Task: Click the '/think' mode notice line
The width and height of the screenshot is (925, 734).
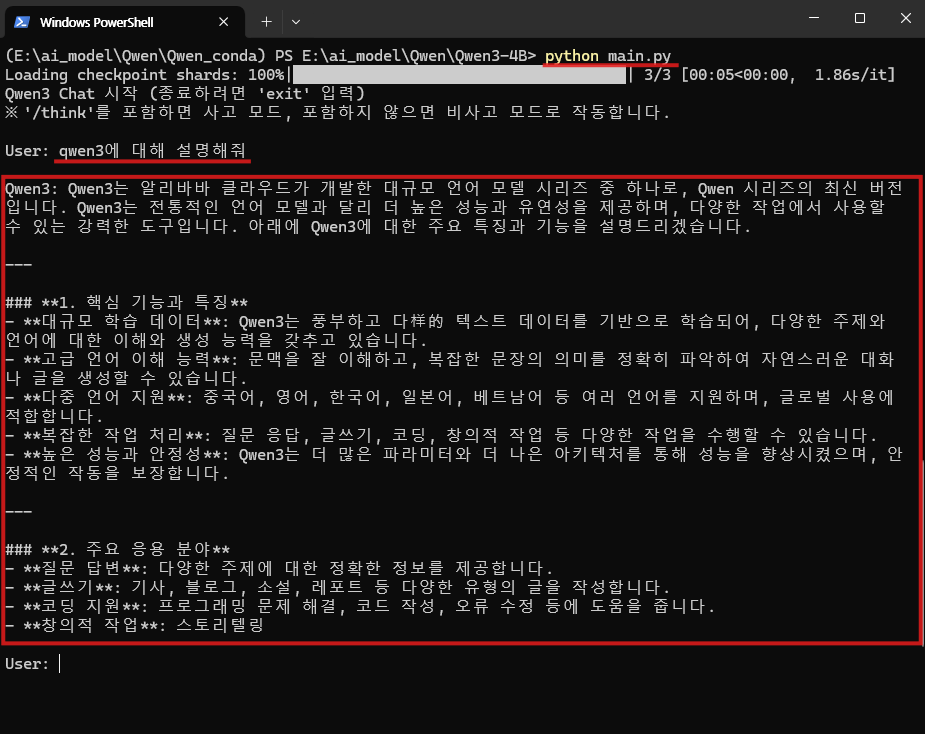Action: coord(337,112)
